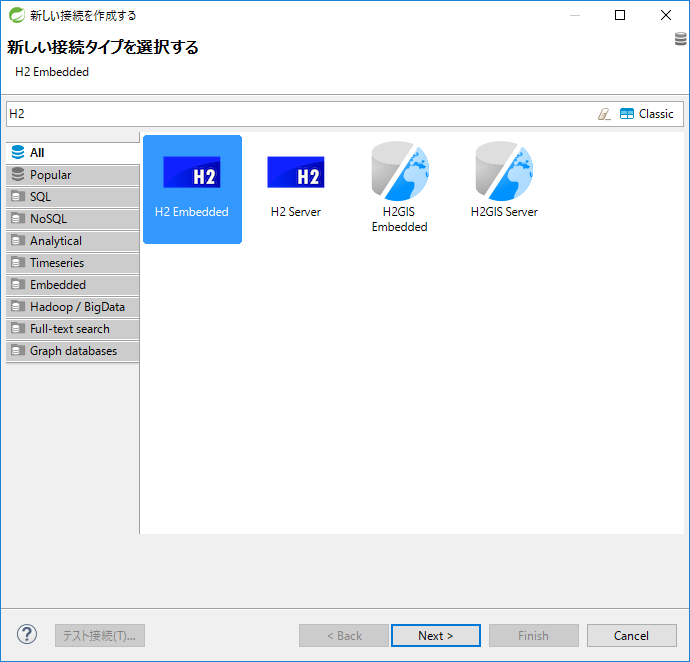
Task: Switch to Classic view
Action: coord(646,114)
